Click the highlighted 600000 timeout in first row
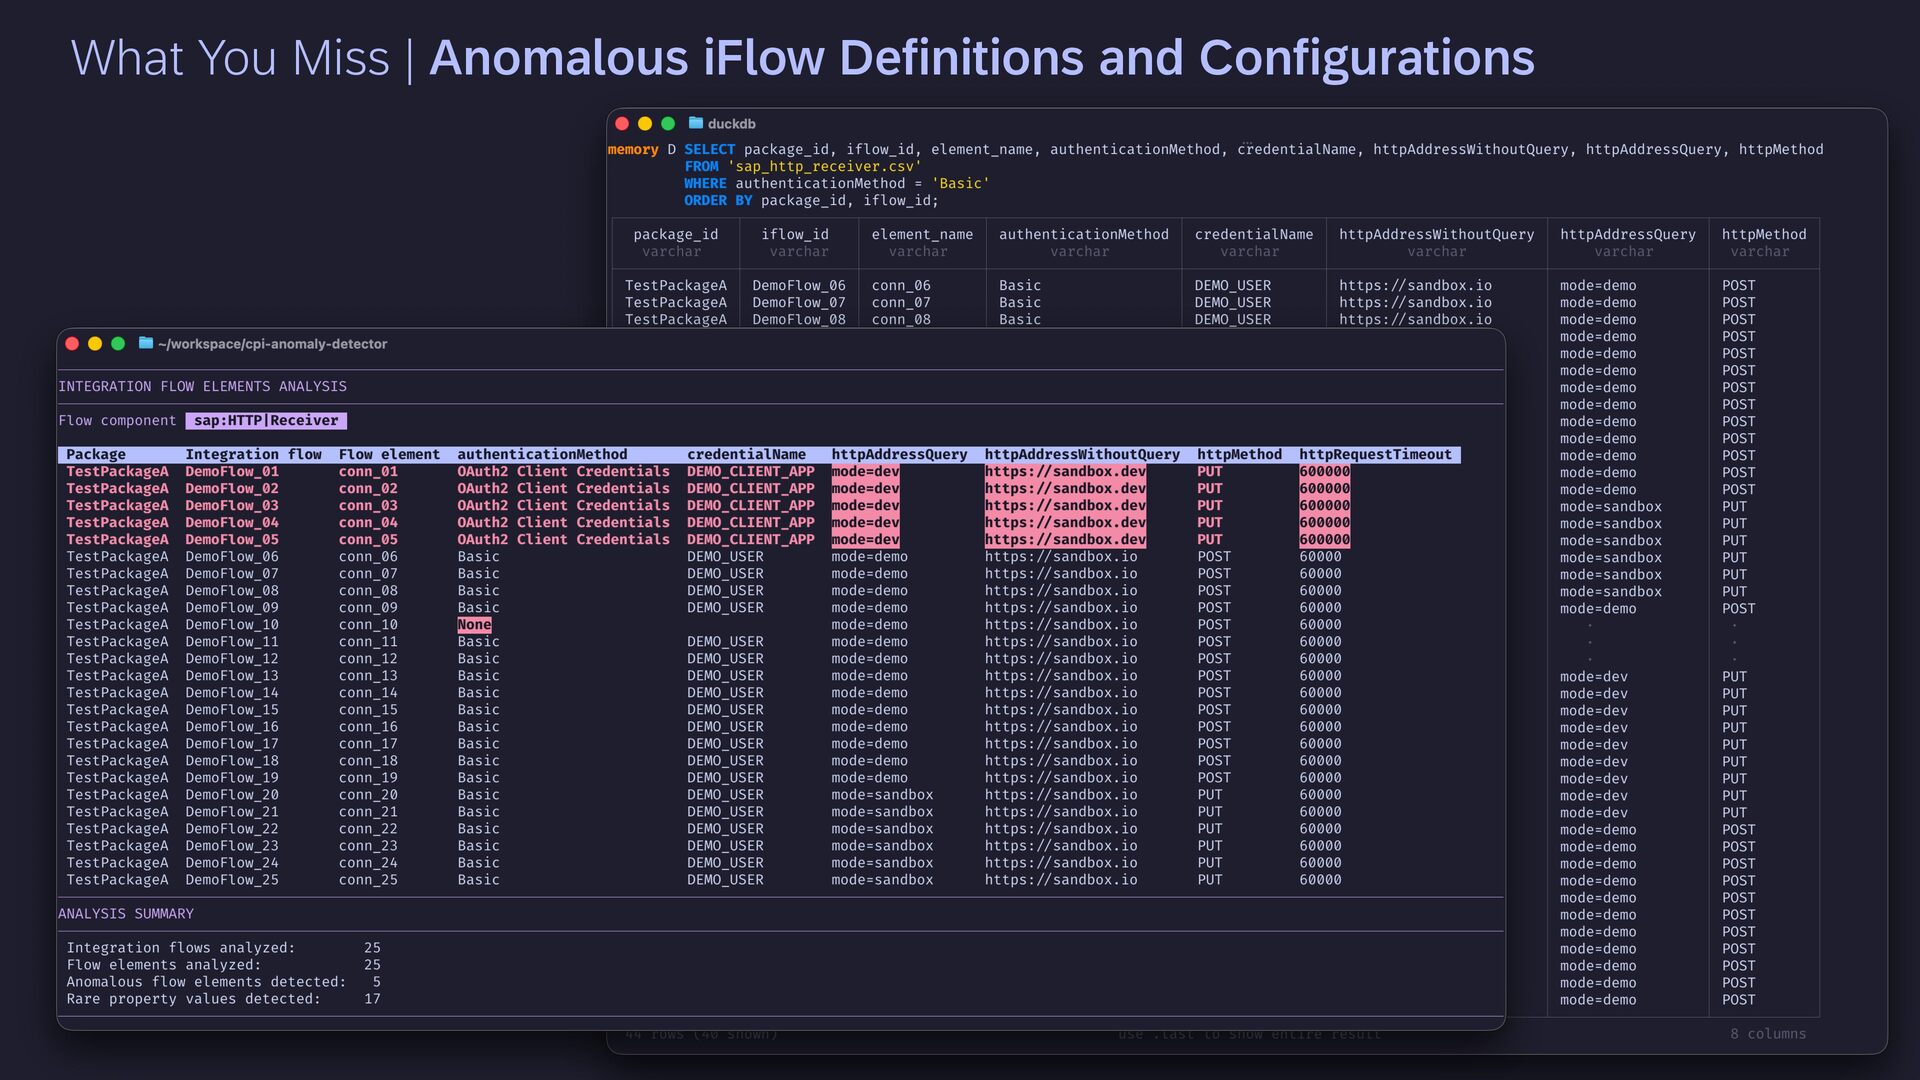The image size is (1920, 1080). click(x=1324, y=472)
